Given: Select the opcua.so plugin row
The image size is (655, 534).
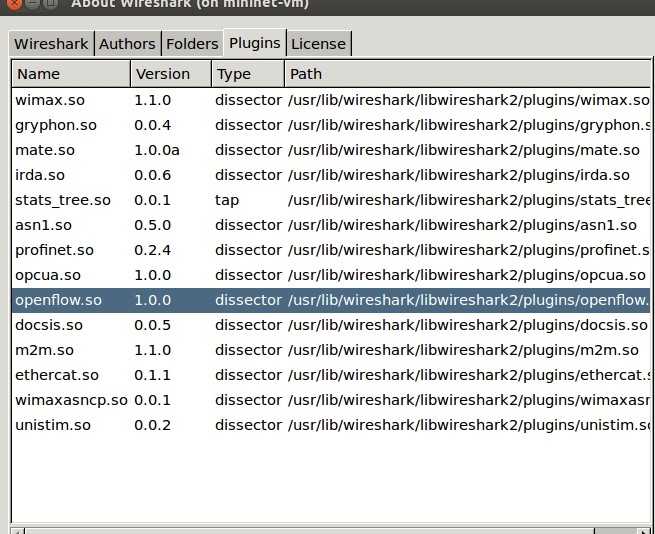Looking at the screenshot, I should tap(331, 275).
